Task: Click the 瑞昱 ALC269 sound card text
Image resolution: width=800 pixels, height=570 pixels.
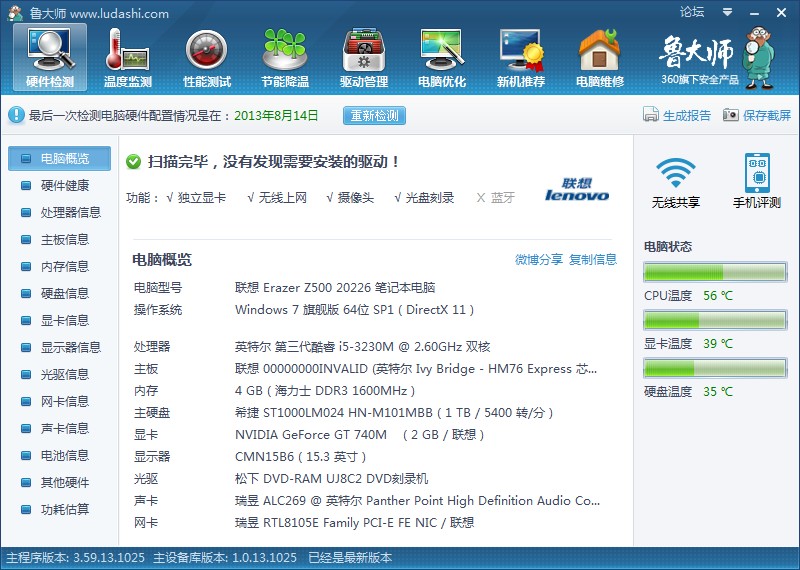Action: pos(417,501)
